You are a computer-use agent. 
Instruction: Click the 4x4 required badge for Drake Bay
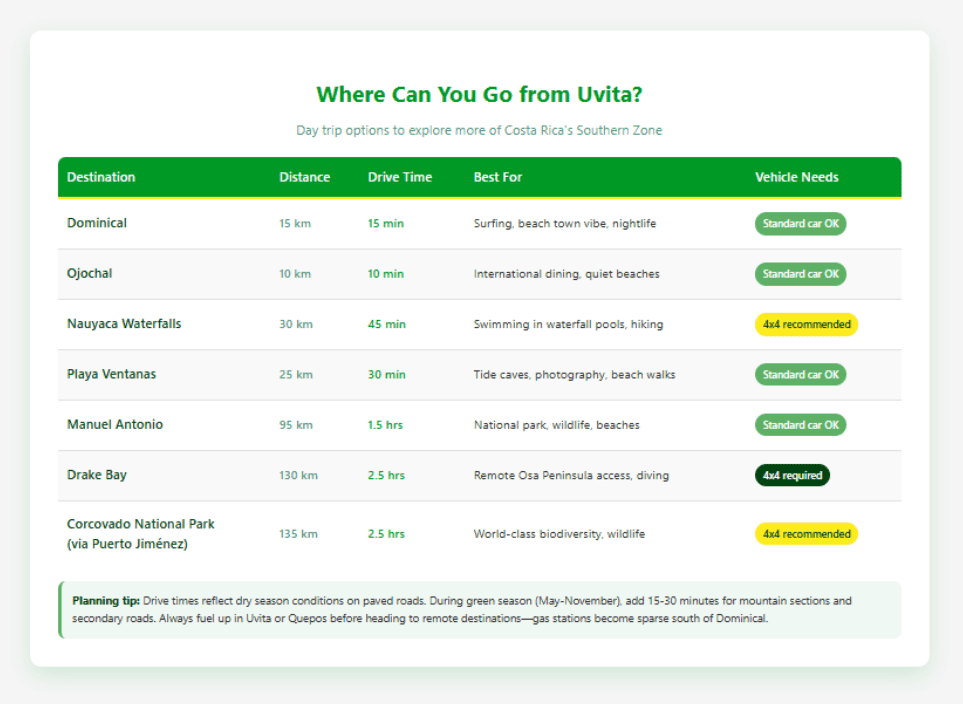pyautogui.click(x=792, y=476)
